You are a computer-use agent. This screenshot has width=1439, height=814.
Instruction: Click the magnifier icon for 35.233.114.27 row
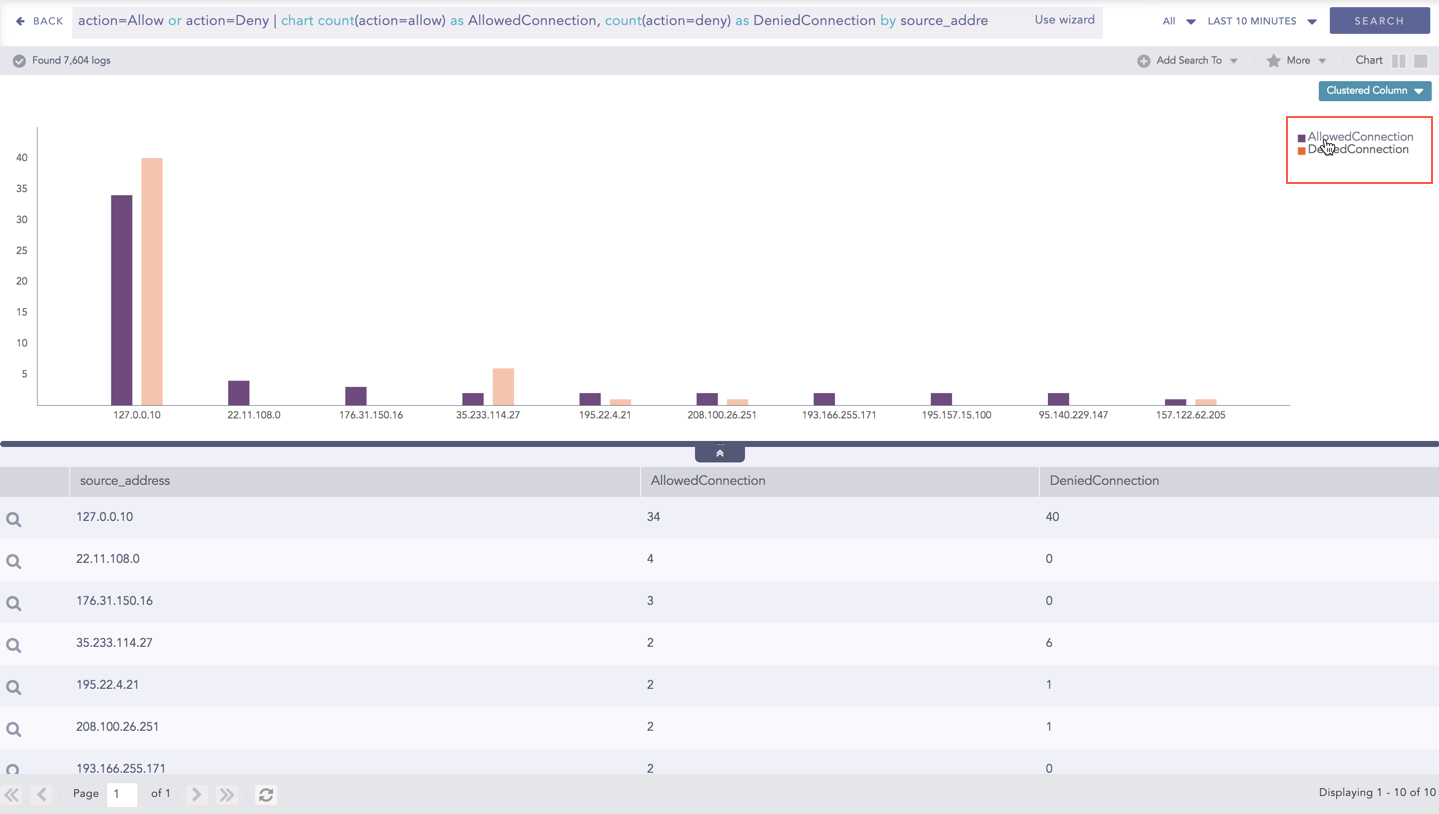click(x=14, y=645)
